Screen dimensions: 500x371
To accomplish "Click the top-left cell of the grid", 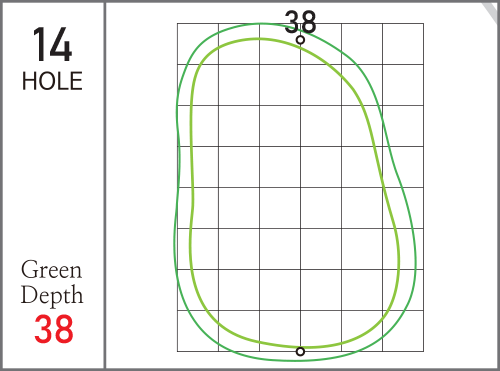I will pos(198,44).
